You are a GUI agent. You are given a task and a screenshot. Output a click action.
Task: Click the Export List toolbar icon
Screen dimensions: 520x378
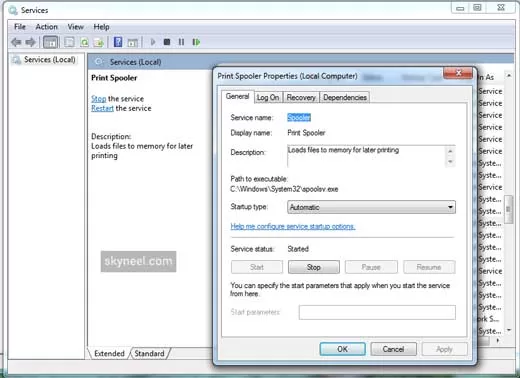[99, 42]
